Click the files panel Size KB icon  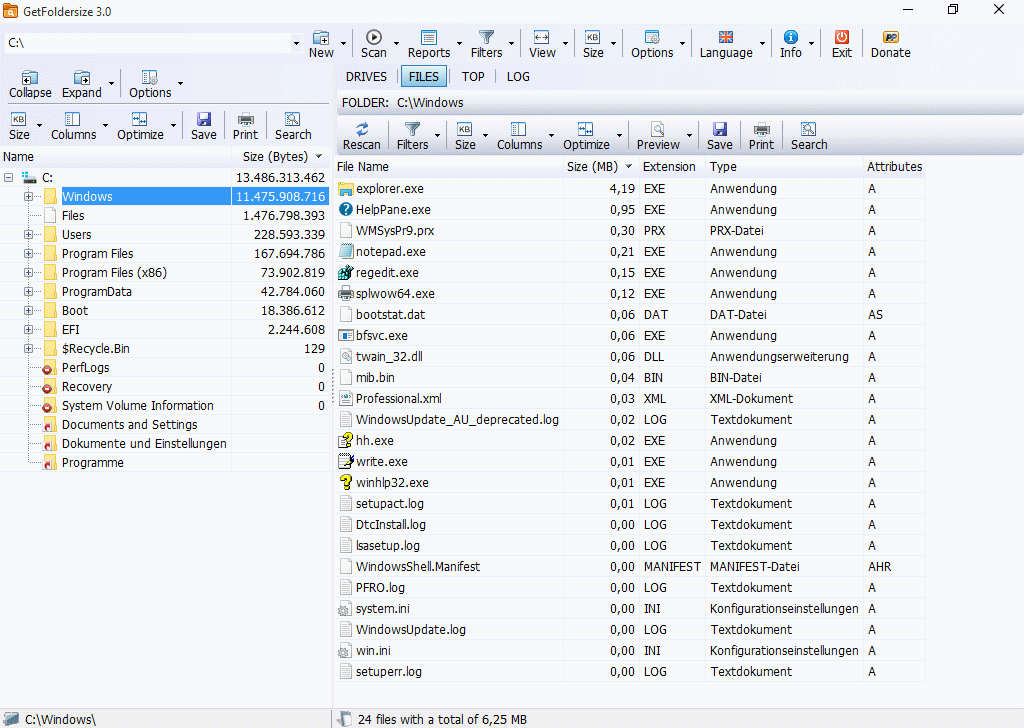465,129
